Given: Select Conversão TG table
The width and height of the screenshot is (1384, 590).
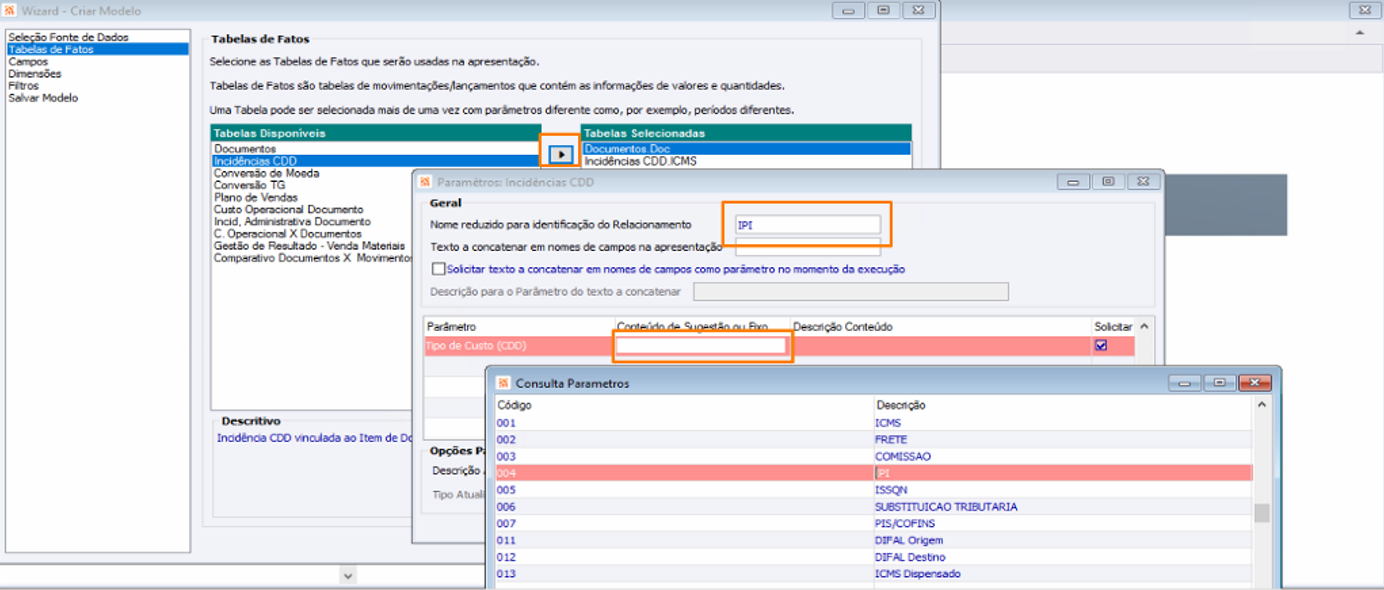Looking at the screenshot, I should [249, 185].
